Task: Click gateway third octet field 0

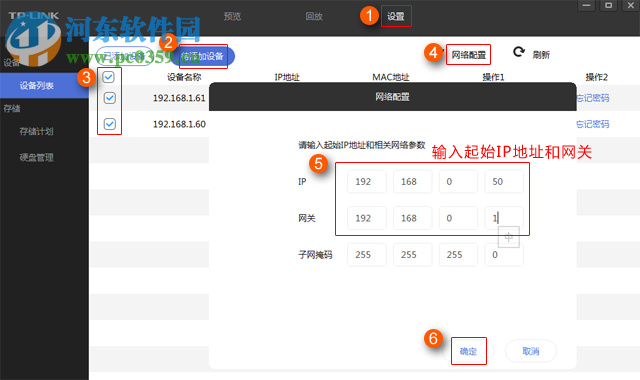Action: pos(458,218)
